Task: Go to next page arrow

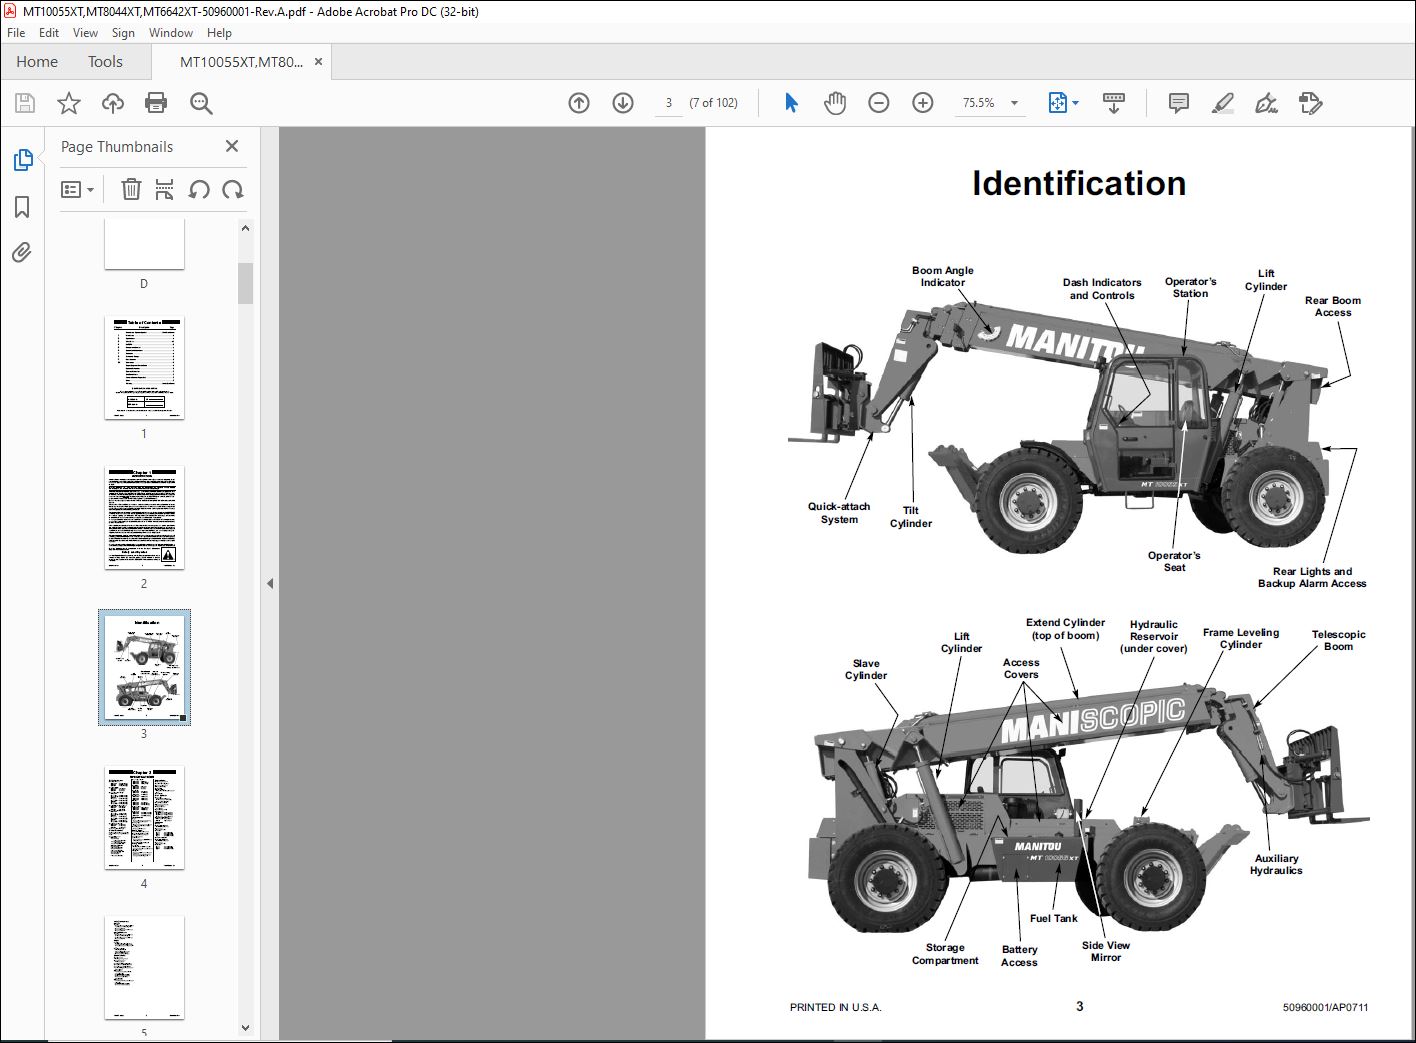Action: pyautogui.click(x=623, y=103)
